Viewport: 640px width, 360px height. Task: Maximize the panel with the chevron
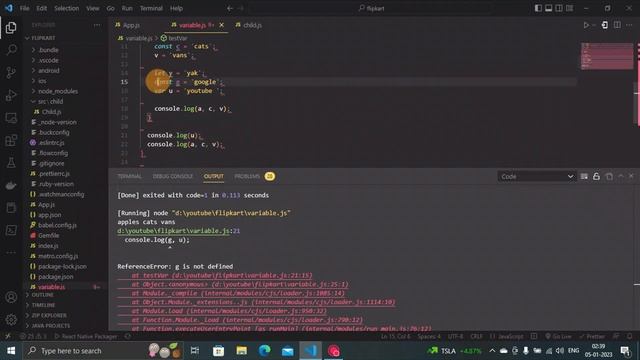coord(621,176)
